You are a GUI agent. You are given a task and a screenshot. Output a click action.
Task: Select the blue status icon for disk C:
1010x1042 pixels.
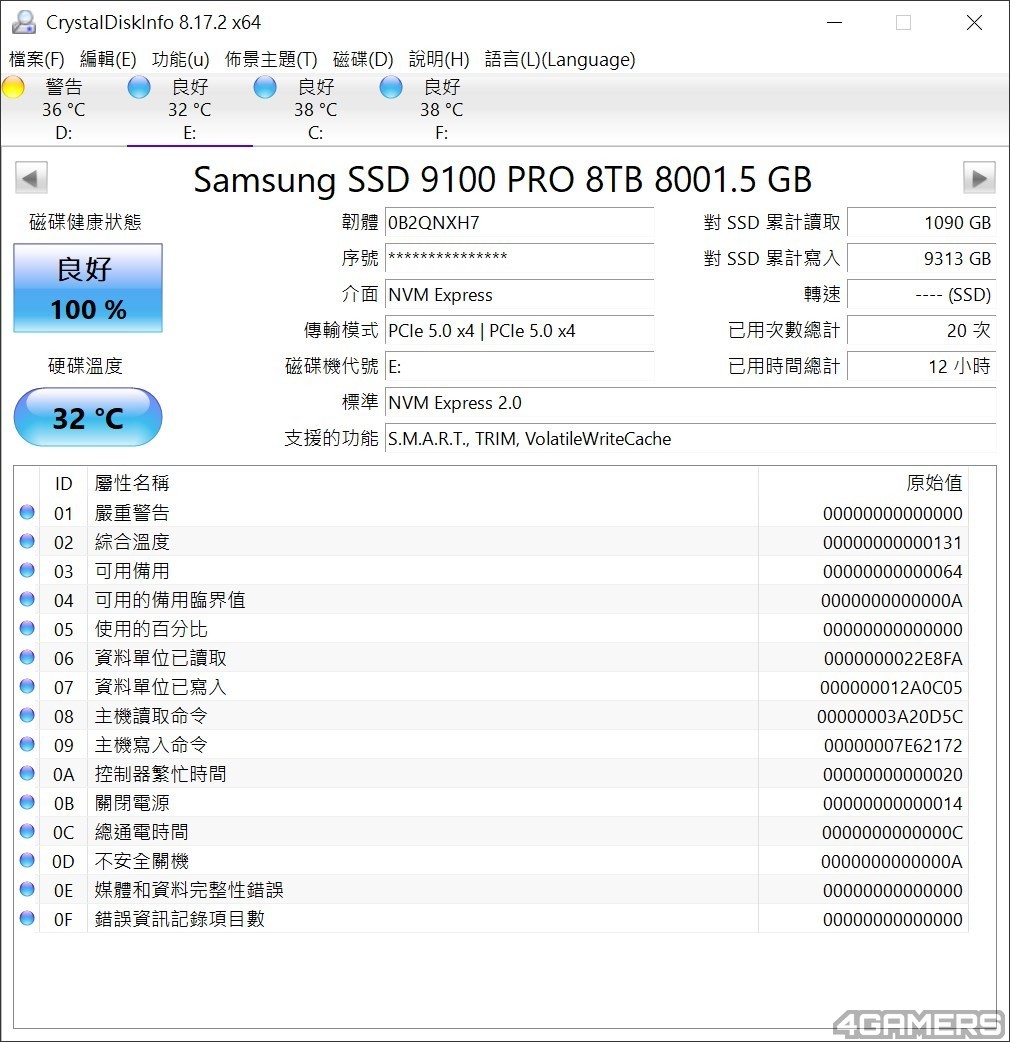265,88
